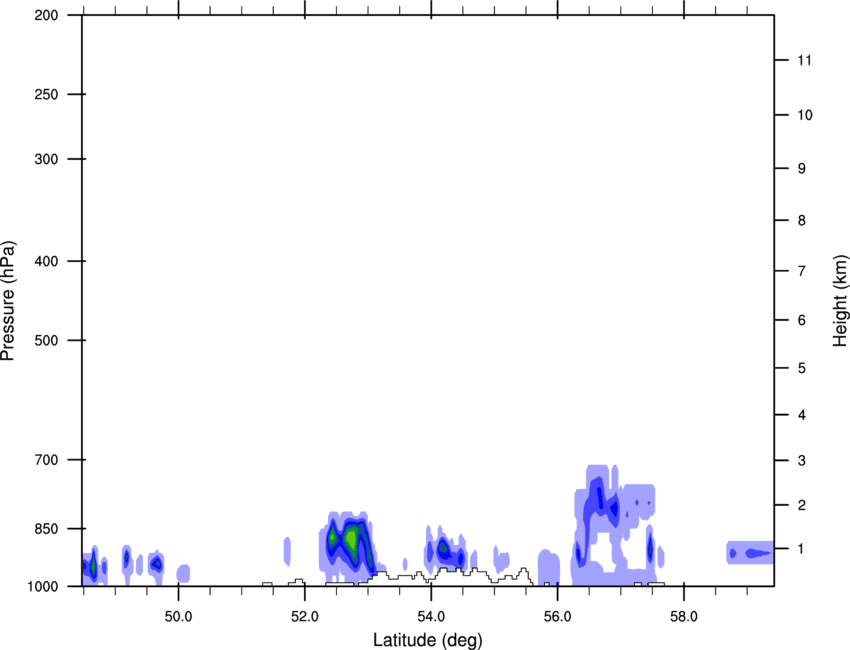Select the 250 pressure tick label
Screen dimensions: 850x650
(x=46, y=94)
